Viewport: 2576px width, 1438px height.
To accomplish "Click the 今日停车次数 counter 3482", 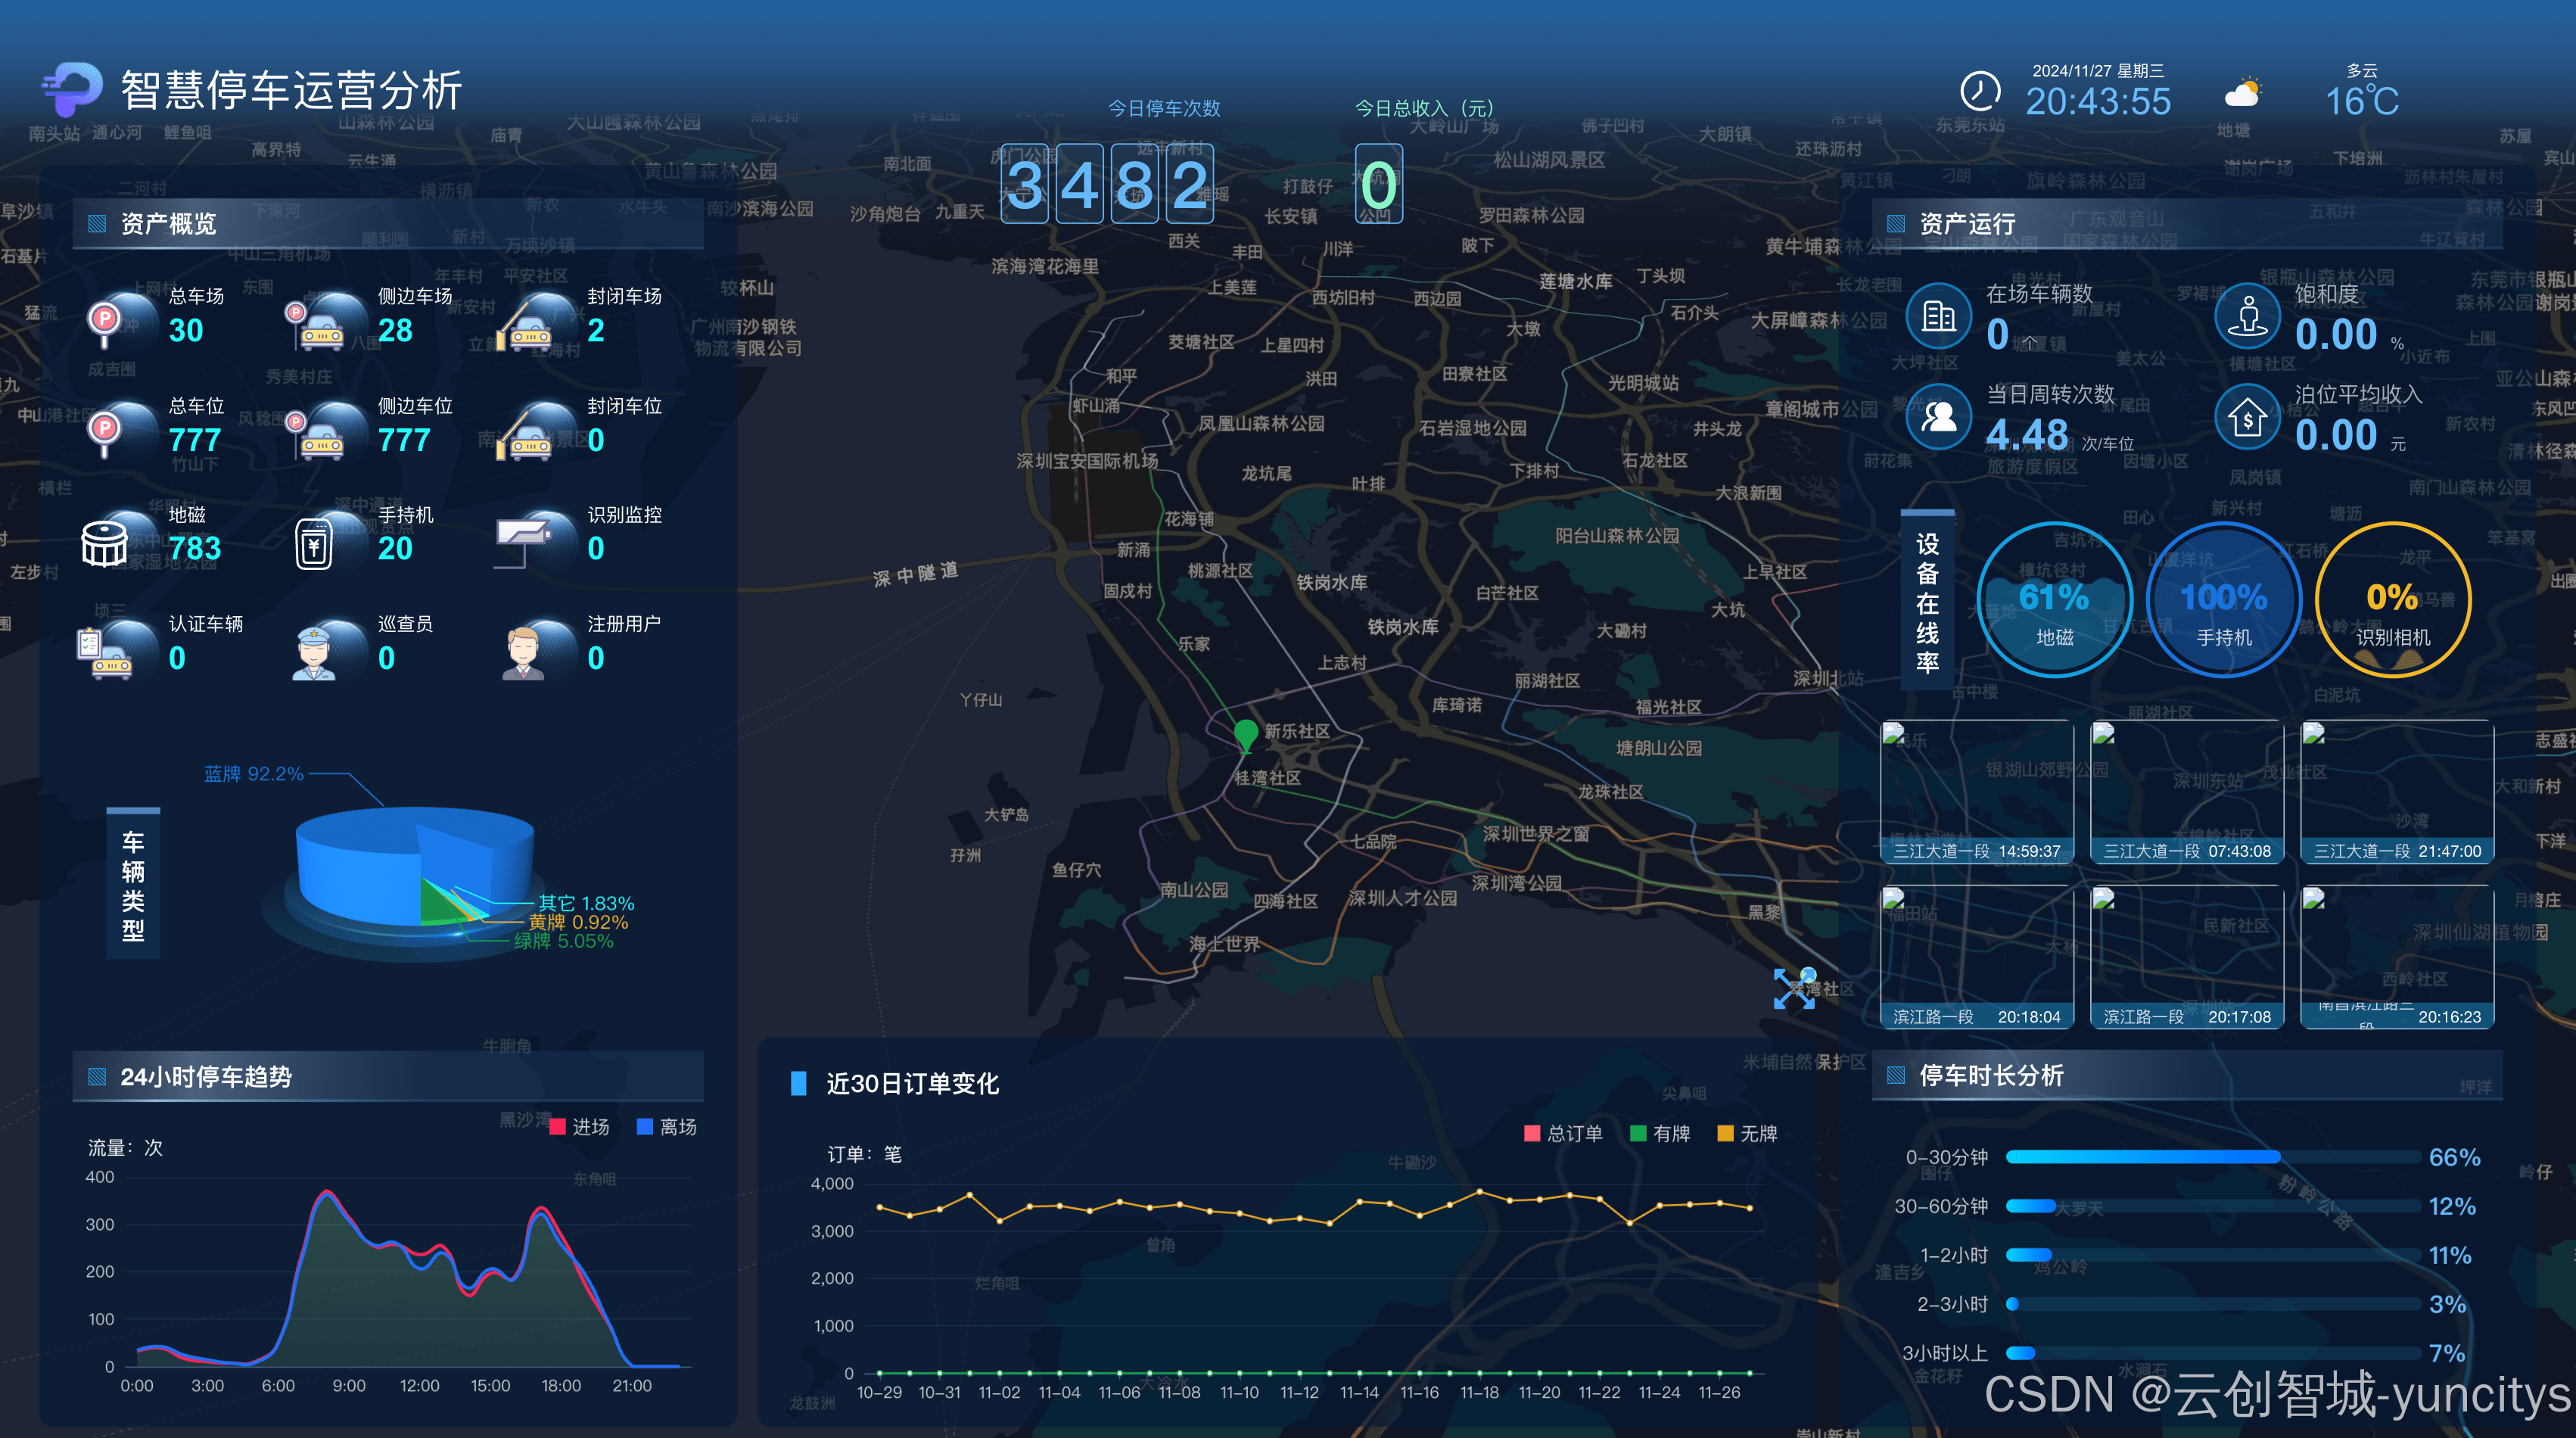I will point(1107,184).
